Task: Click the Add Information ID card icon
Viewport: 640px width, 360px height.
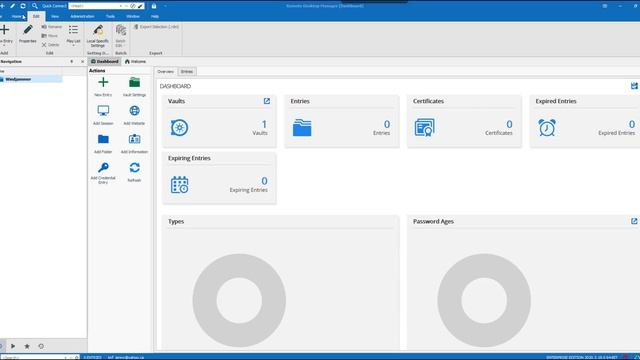Action: pyautogui.click(x=134, y=139)
